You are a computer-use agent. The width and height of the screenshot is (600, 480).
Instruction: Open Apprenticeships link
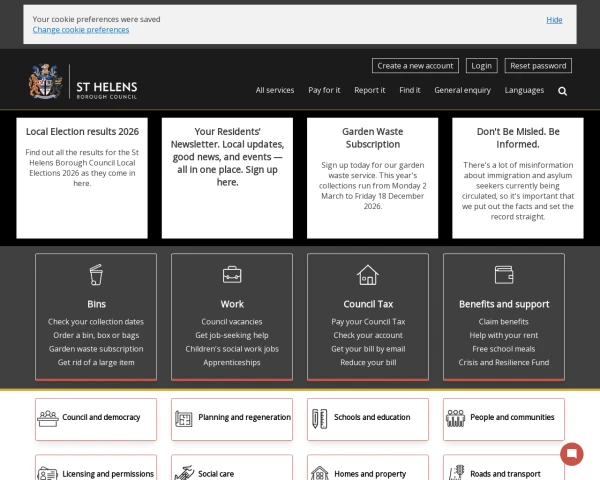(232, 362)
